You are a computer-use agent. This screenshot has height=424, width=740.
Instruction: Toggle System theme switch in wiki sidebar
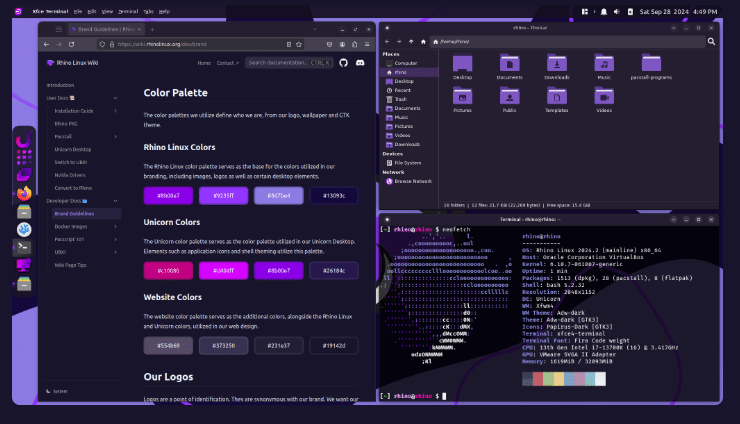click(57, 391)
